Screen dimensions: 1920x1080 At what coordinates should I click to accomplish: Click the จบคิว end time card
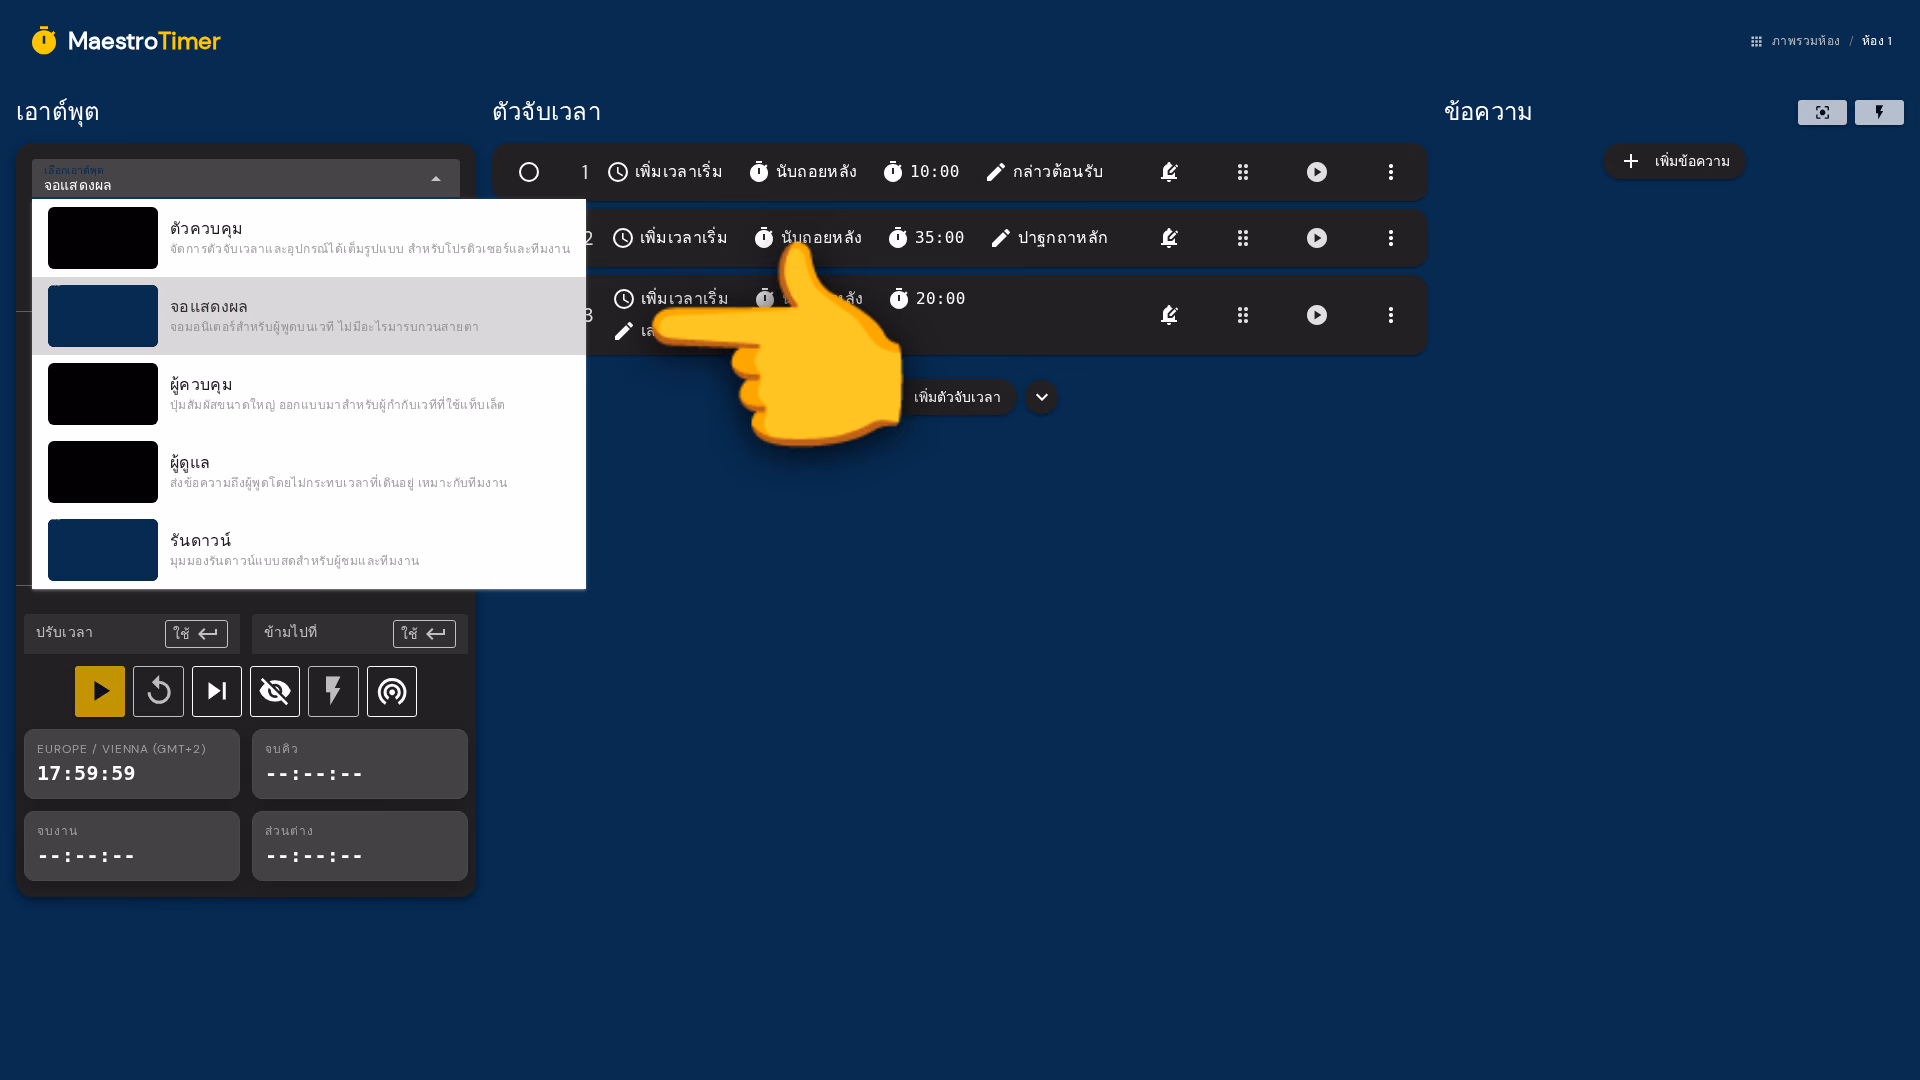[x=360, y=764]
